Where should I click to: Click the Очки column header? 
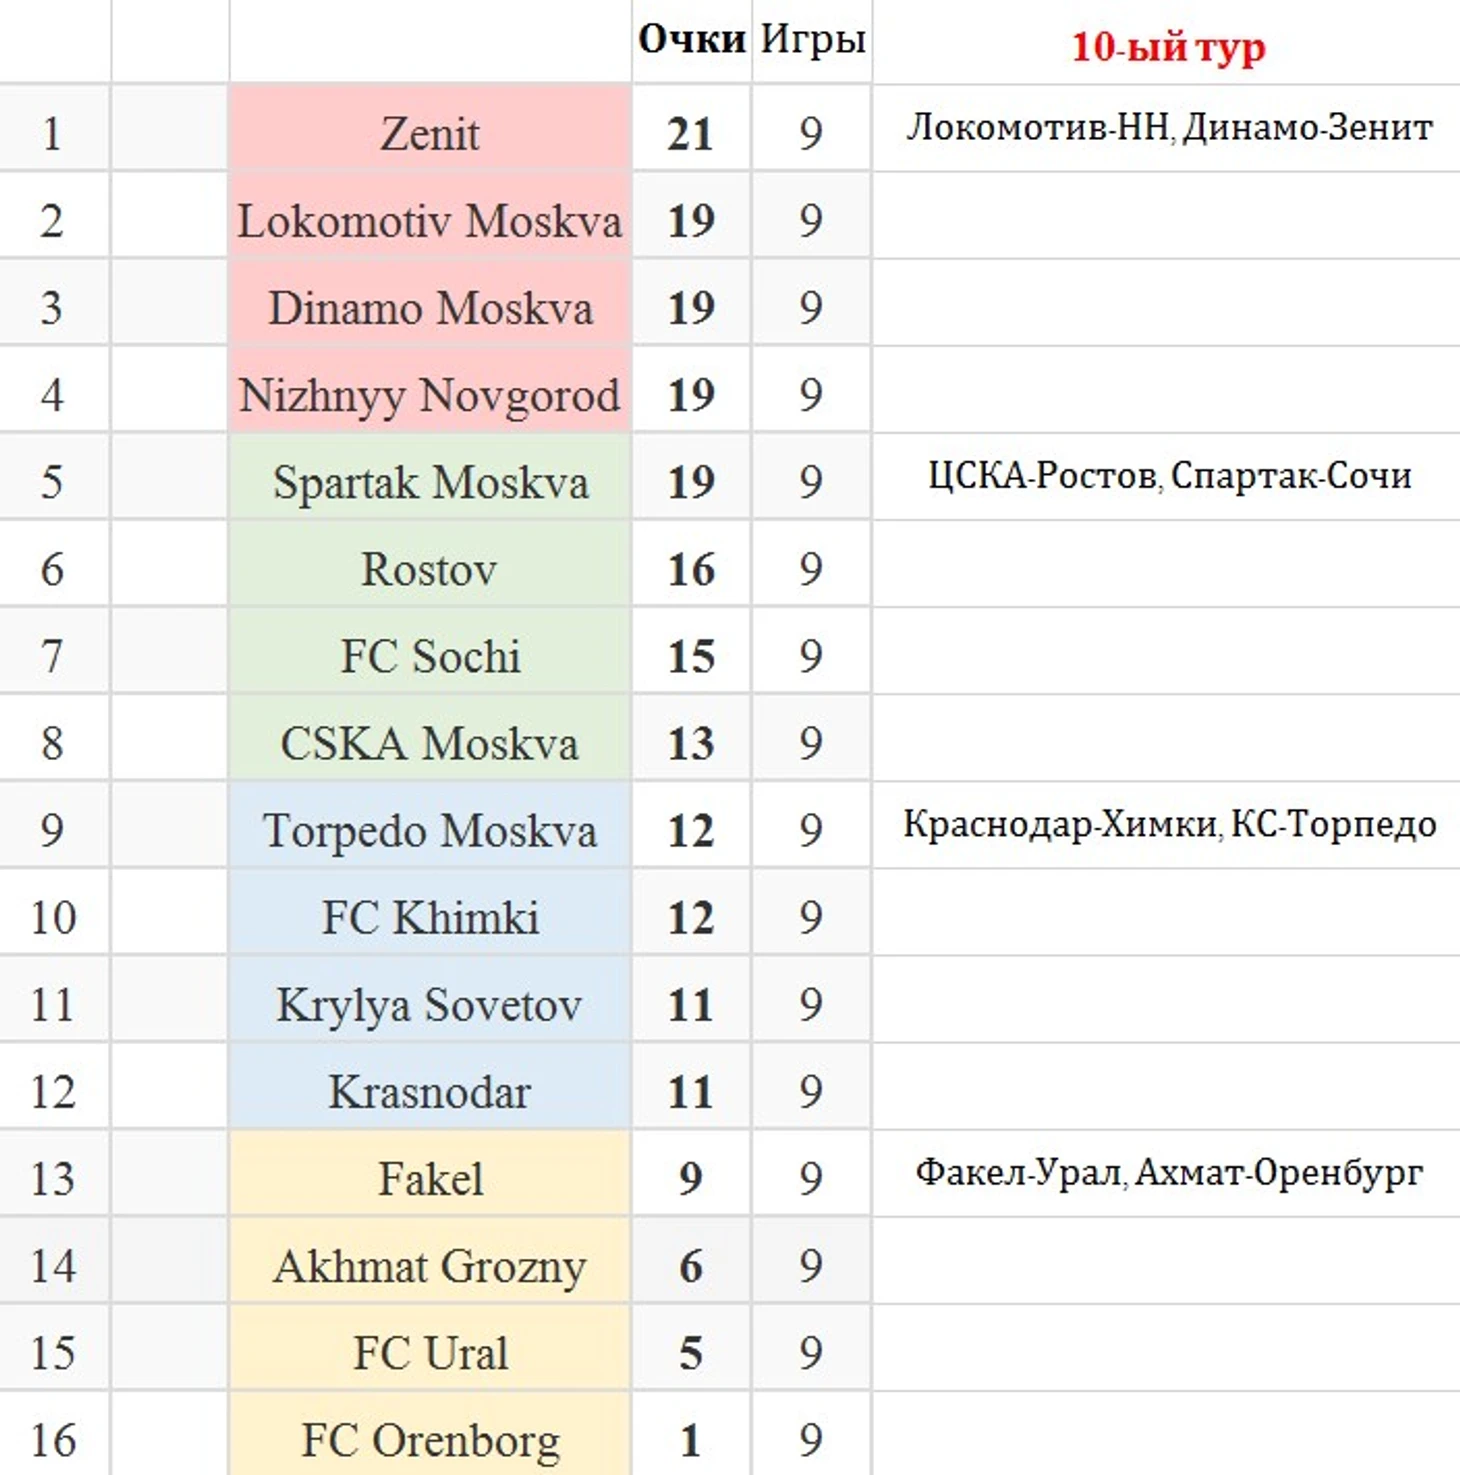691,40
